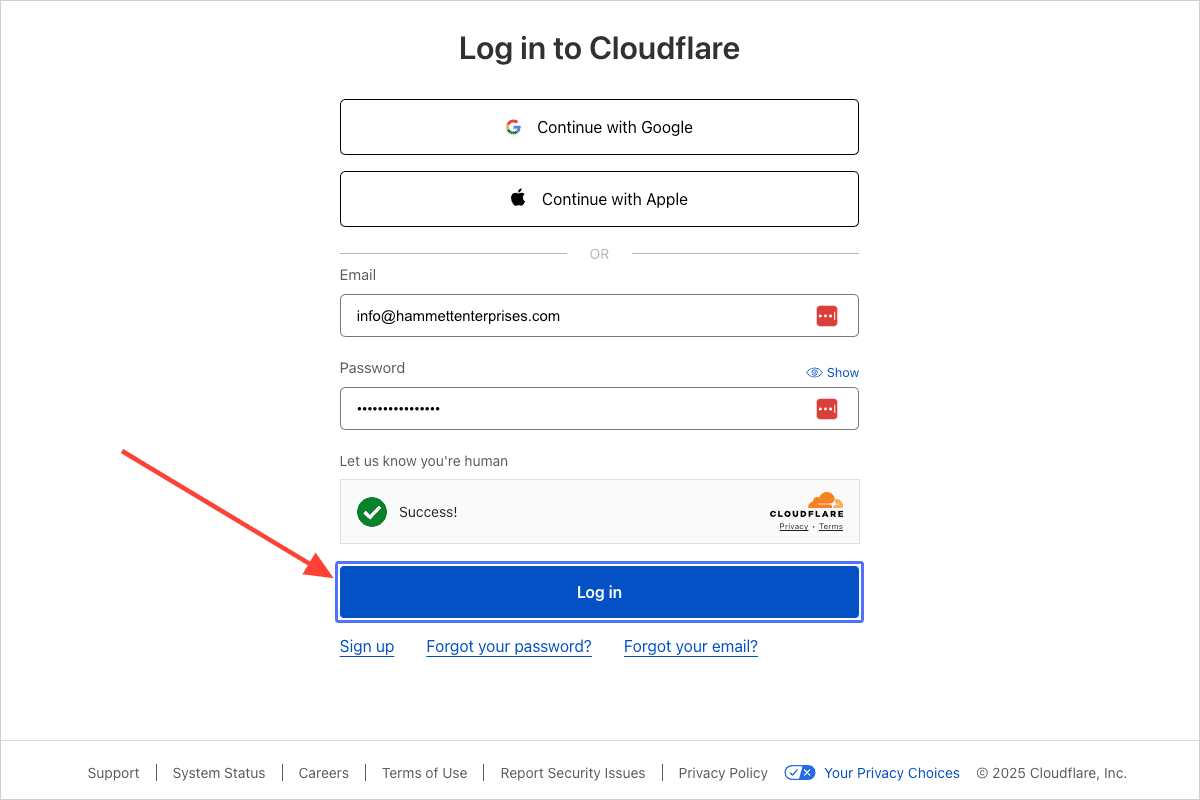Focus the Password input field
The width and height of the screenshot is (1200, 800).
570,409
